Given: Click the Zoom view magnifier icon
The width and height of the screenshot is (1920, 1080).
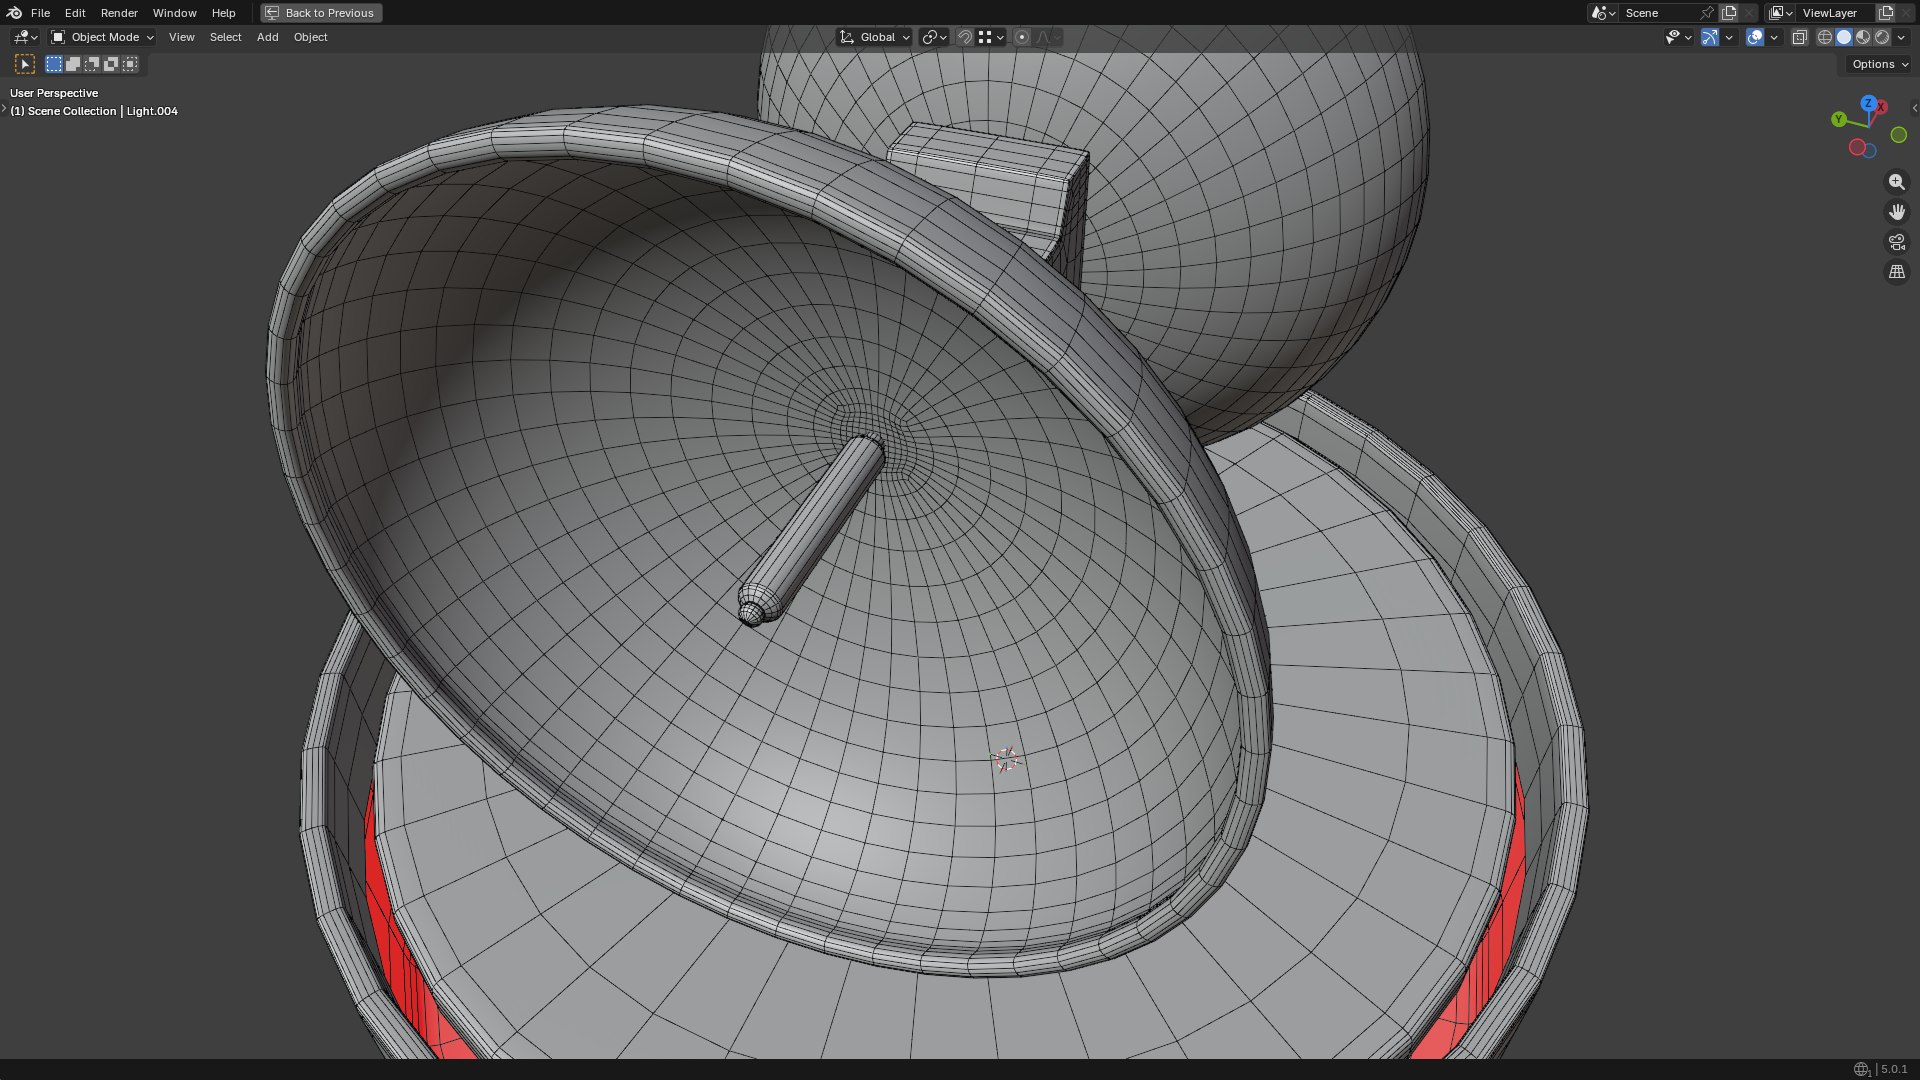Looking at the screenshot, I should tap(1896, 182).
